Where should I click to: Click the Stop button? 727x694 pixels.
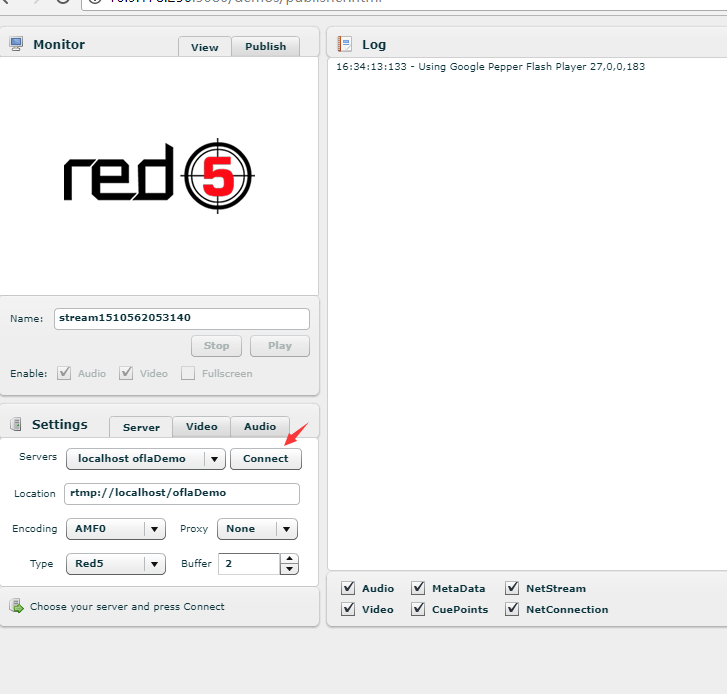pyautogui.click(x=217, y=346)
